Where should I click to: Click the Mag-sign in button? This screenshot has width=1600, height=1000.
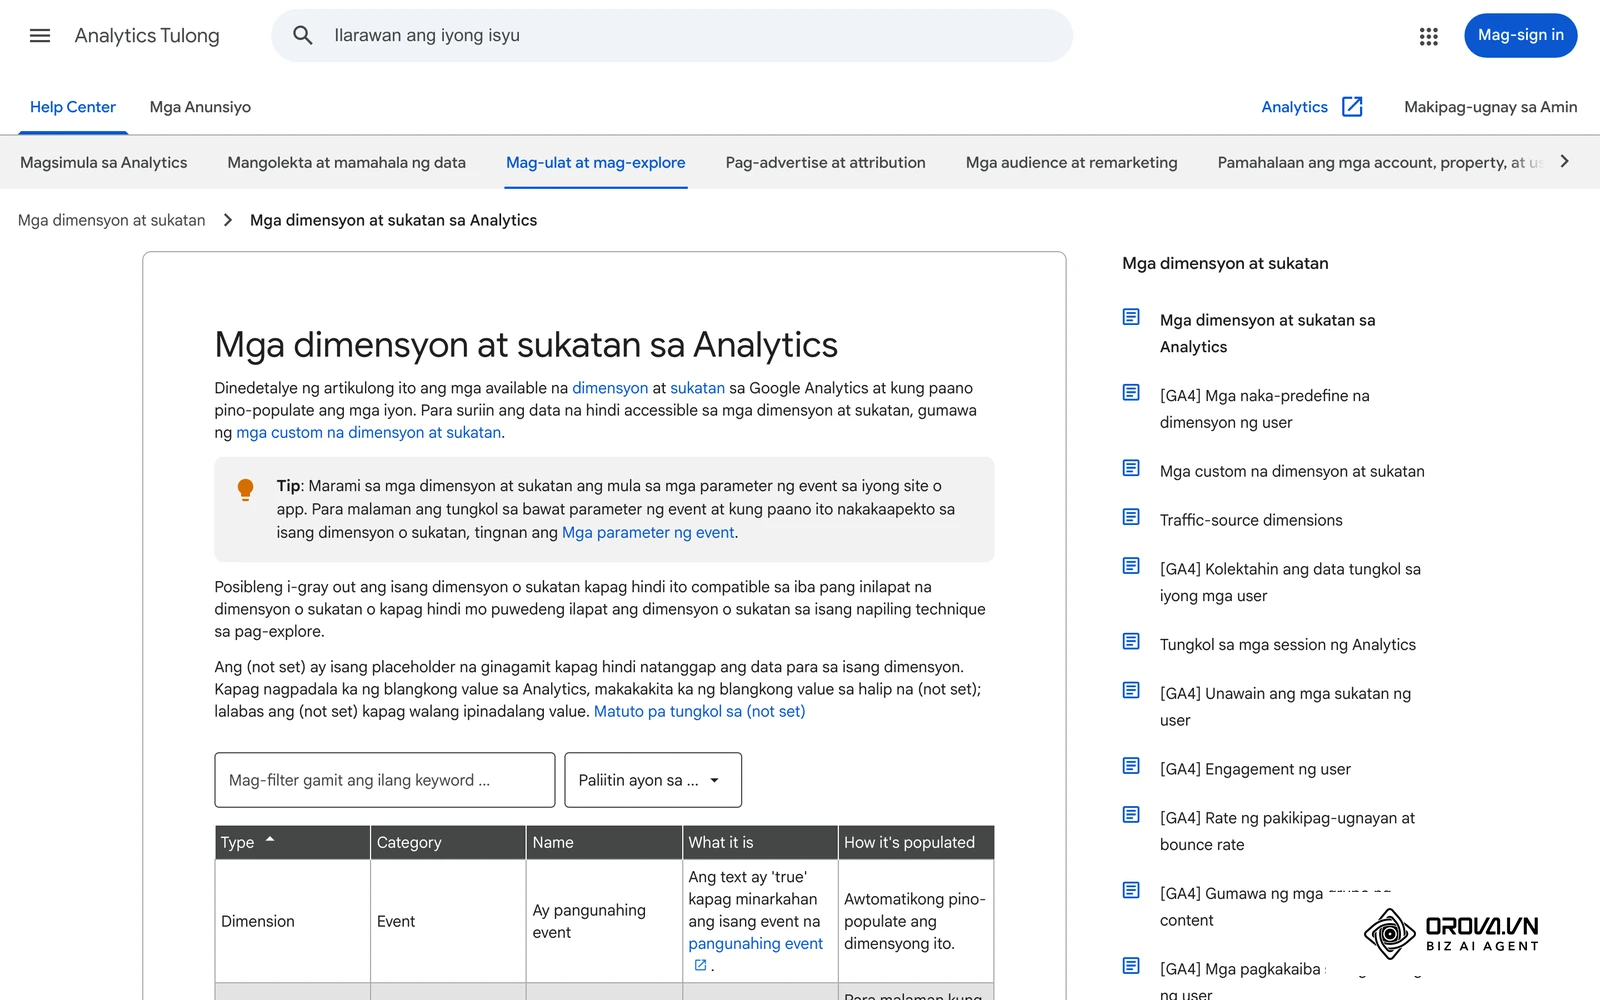coord(1521,35)
